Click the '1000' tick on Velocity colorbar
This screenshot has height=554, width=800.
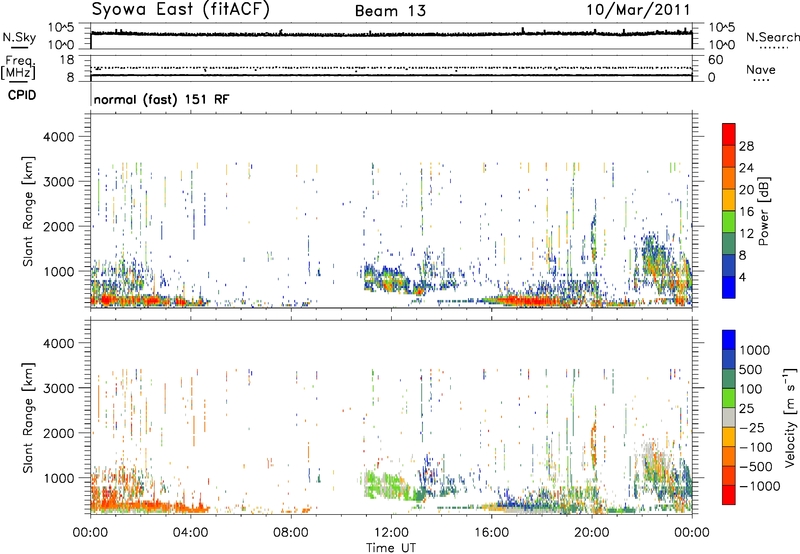[x=755, y=350]
